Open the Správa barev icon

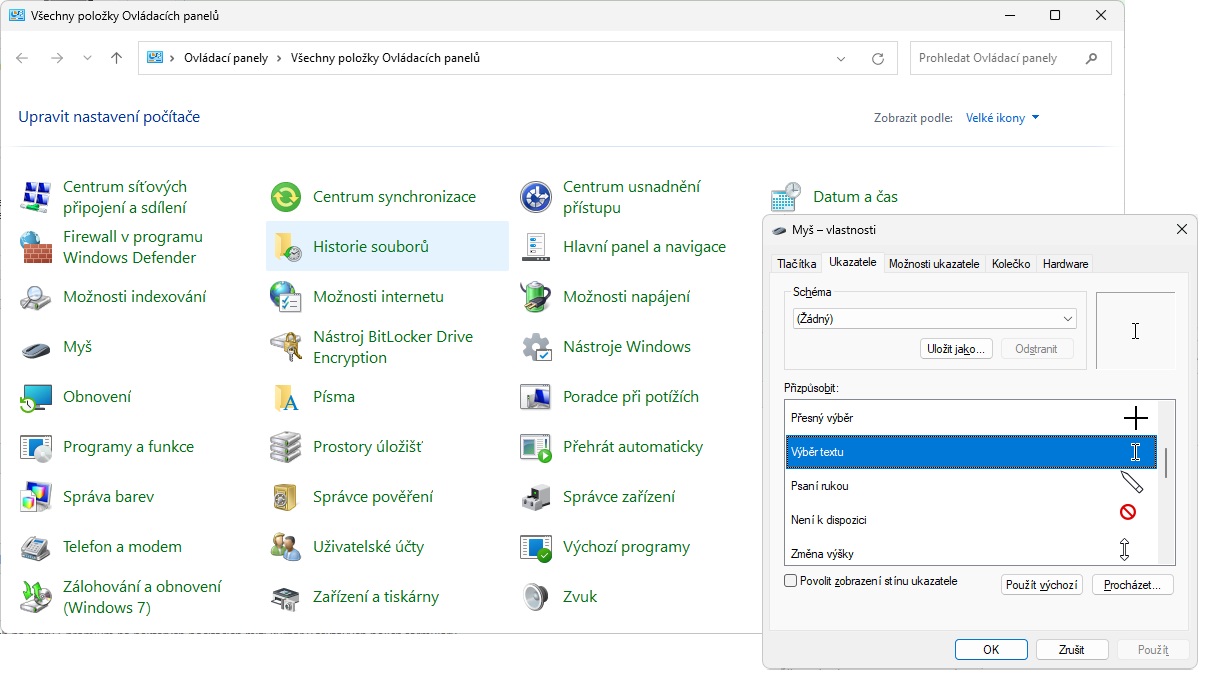pyautogui.click(x=36, y=497)
